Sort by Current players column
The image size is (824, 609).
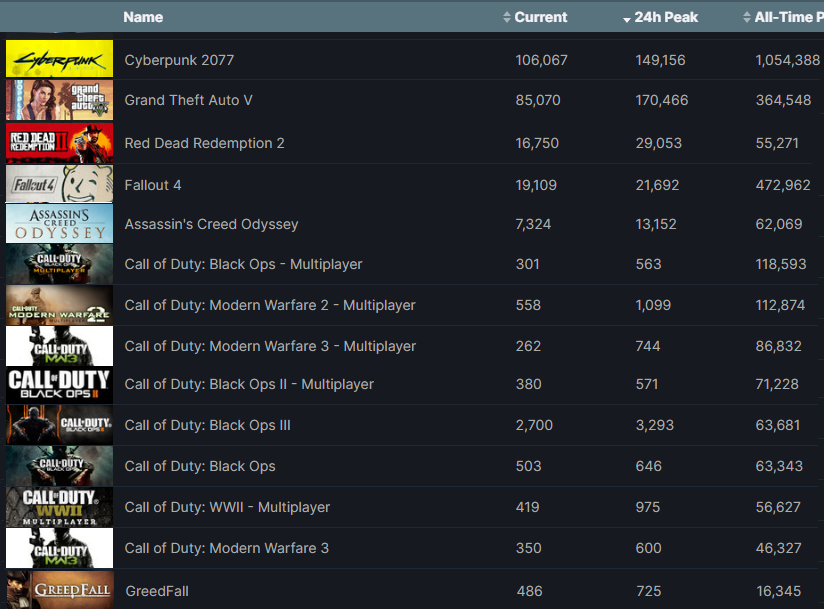pos(535,17)
